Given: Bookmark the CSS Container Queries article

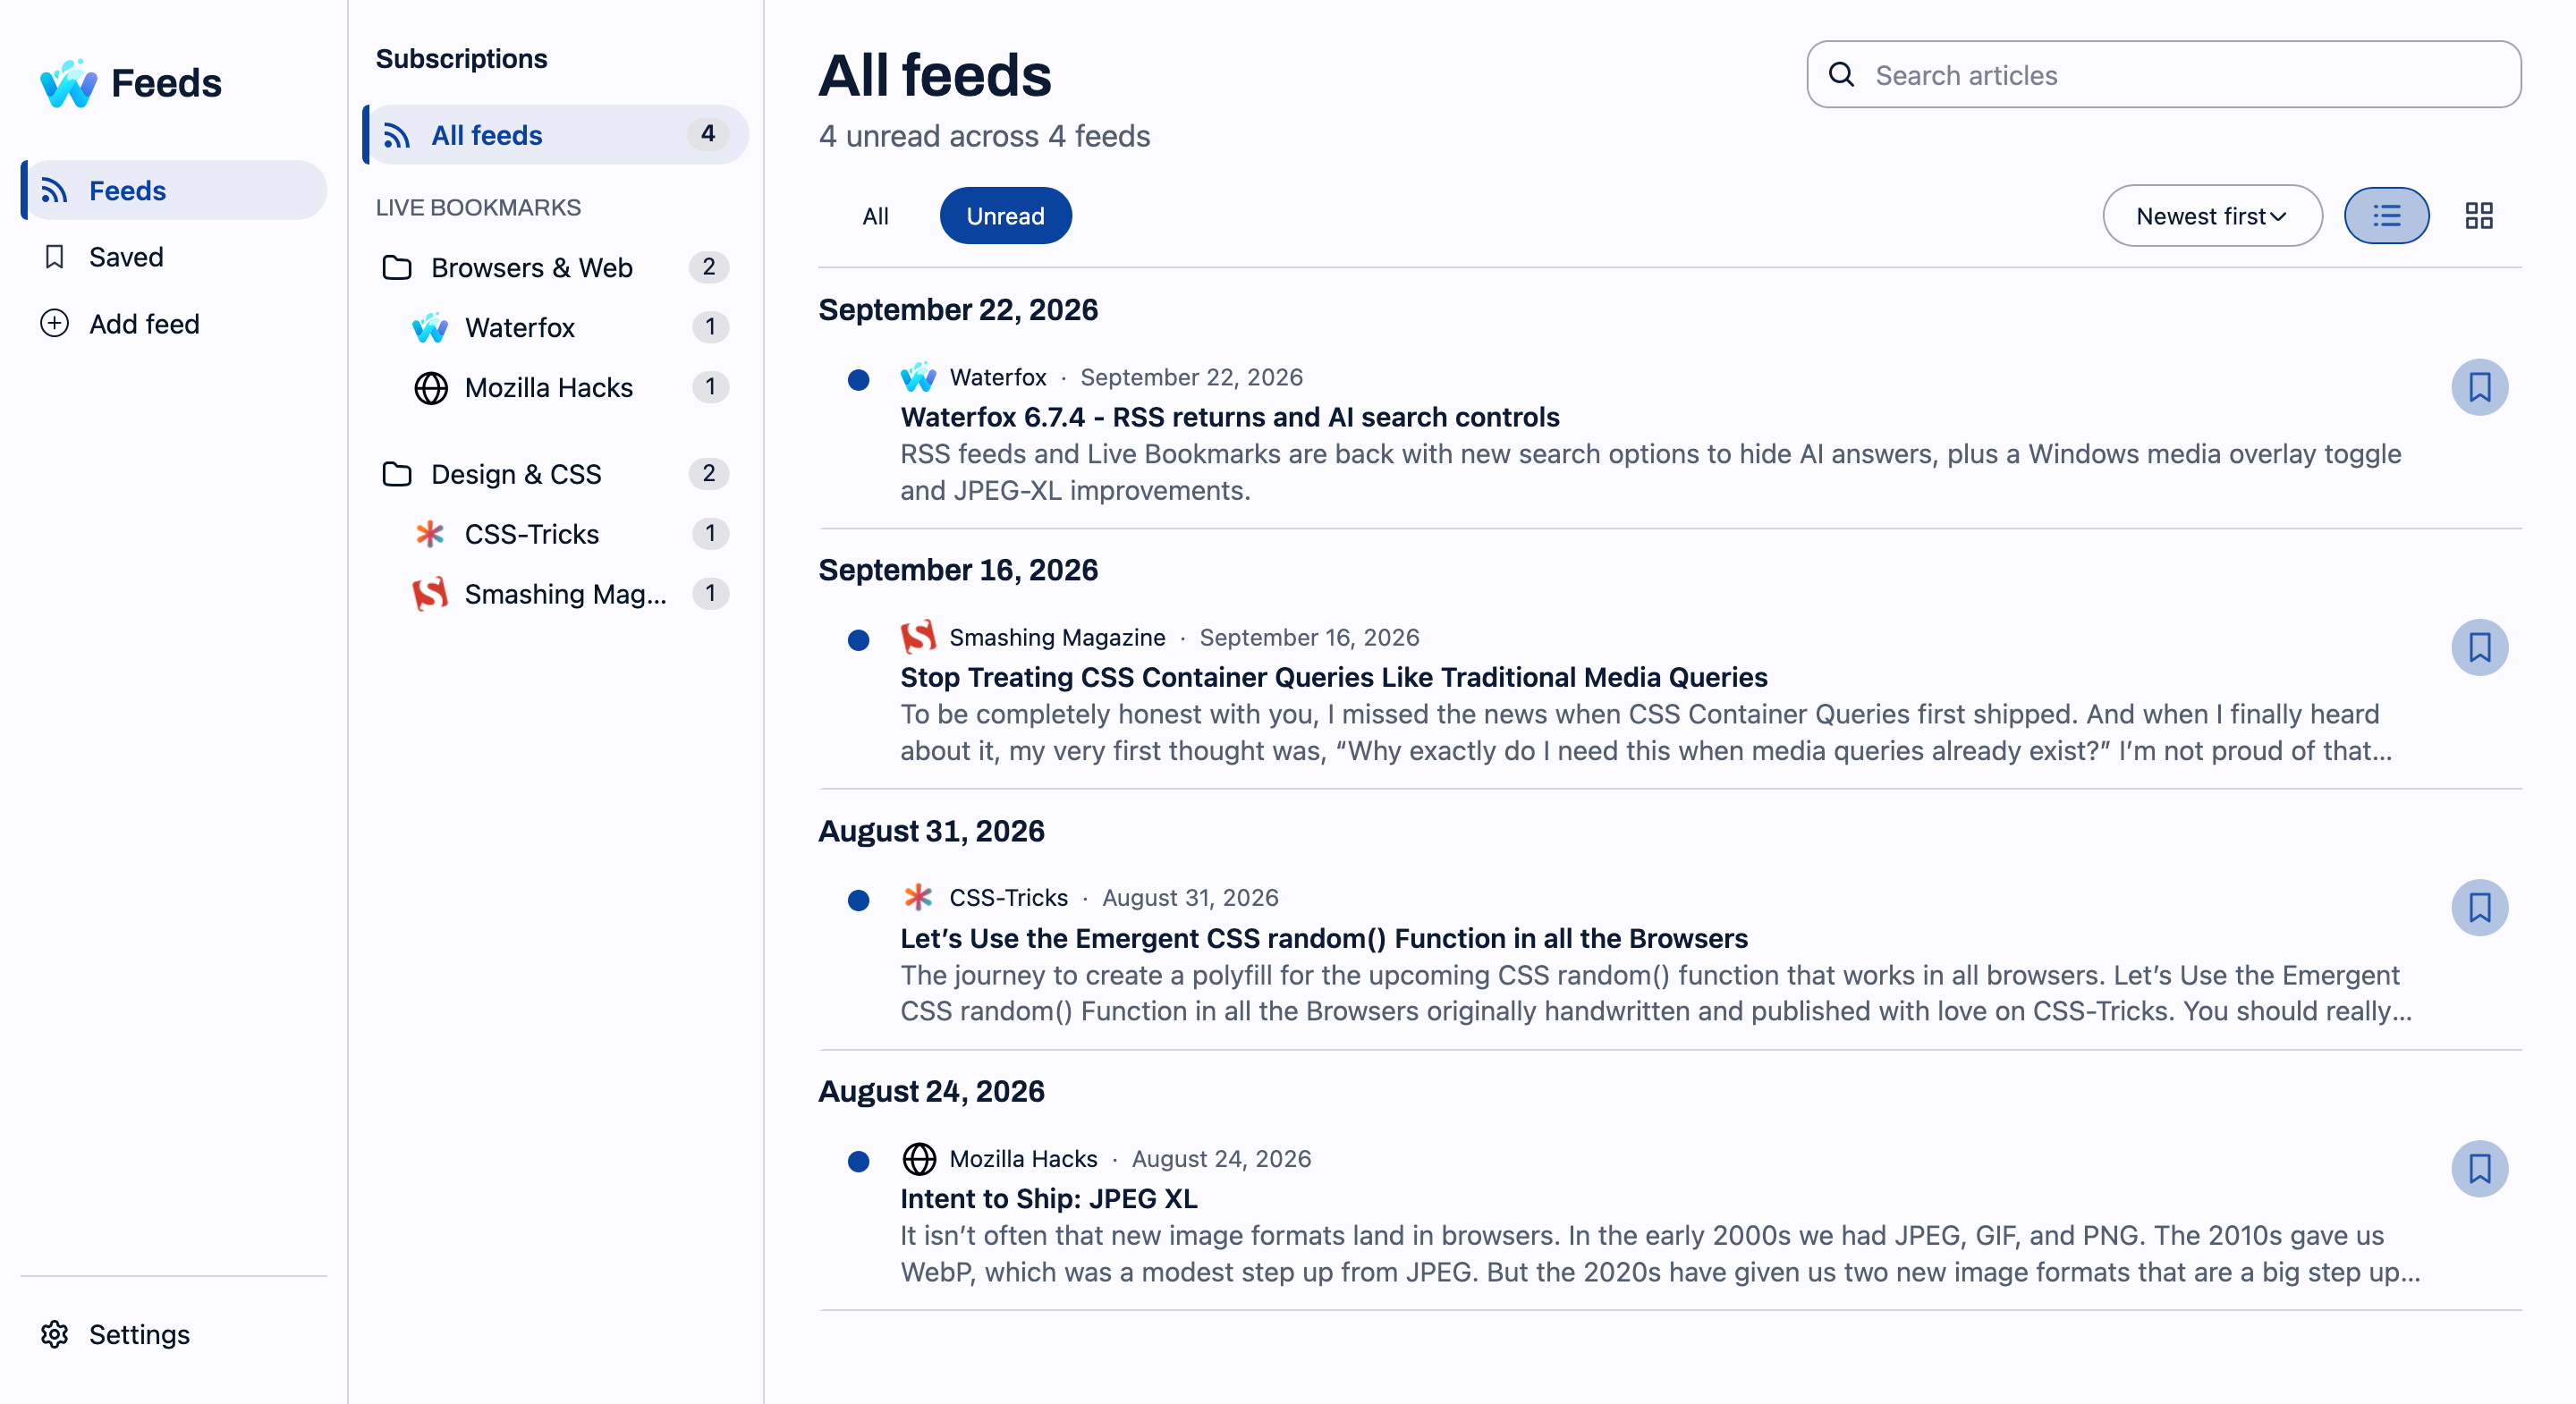Looking at the screenshot, I should point(2480,648).
